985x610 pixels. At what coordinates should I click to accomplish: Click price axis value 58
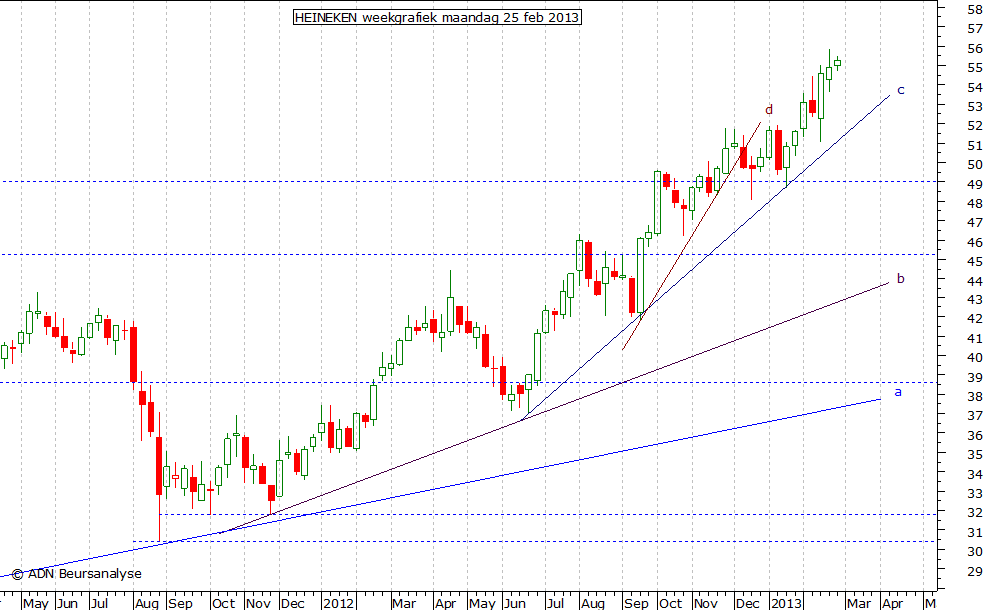click(x=975, y=9)
